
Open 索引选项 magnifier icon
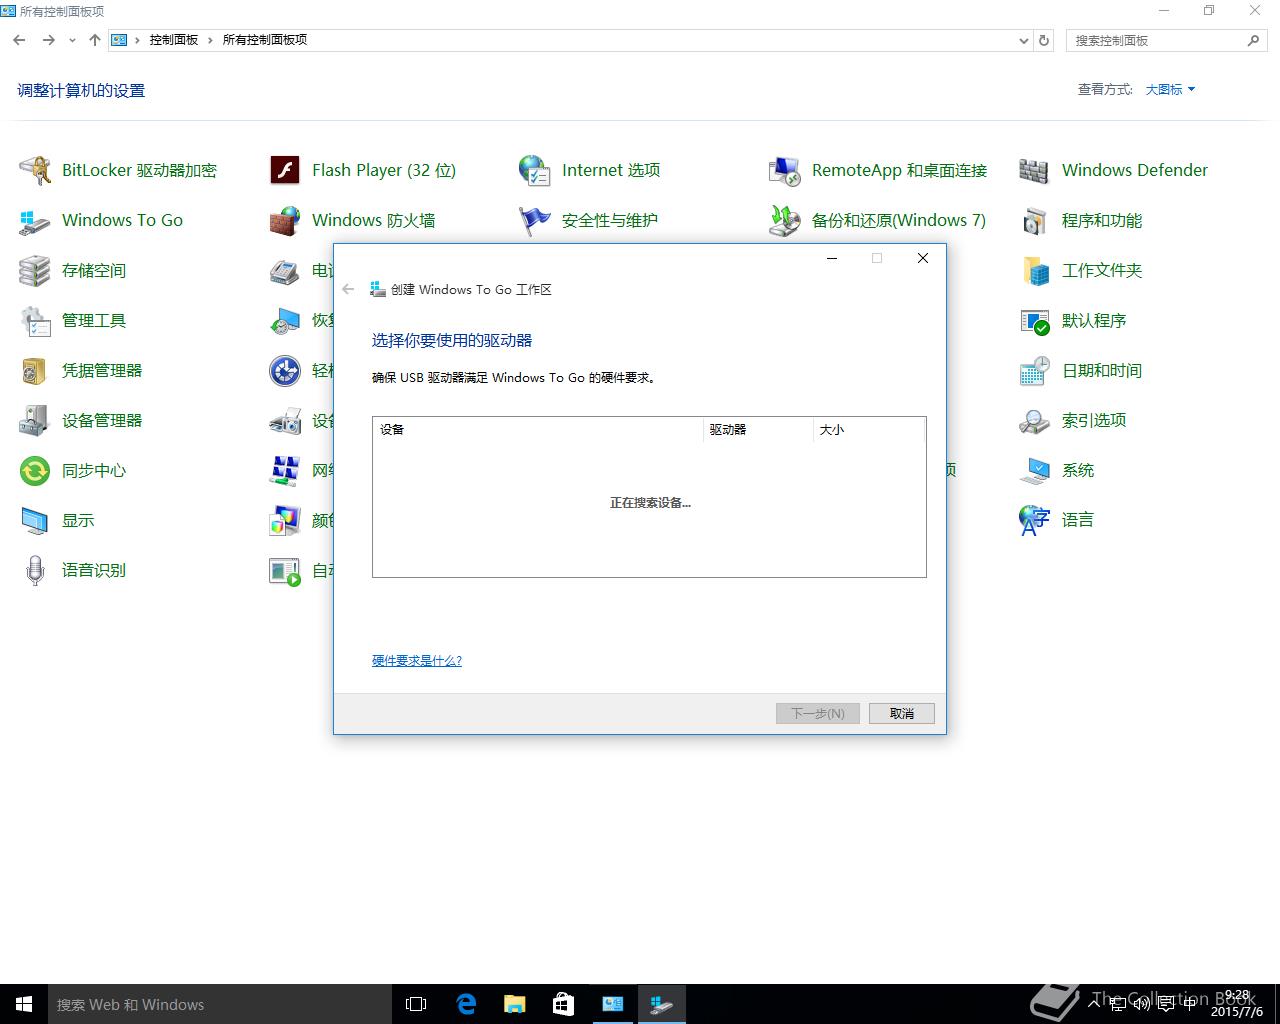(1035, 420)
